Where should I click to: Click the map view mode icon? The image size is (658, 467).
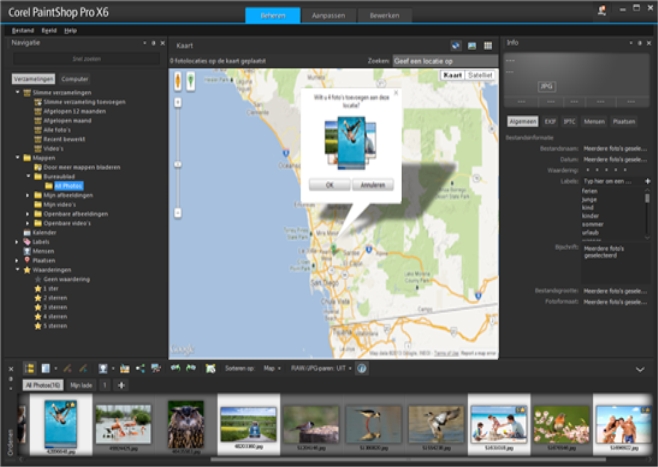click(456, 45)
